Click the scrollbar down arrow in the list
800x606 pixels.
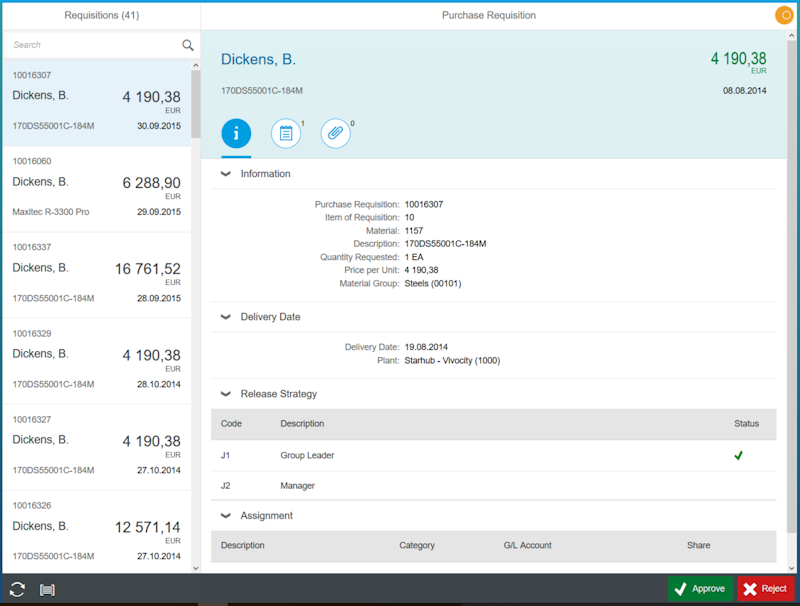[194, 568]
